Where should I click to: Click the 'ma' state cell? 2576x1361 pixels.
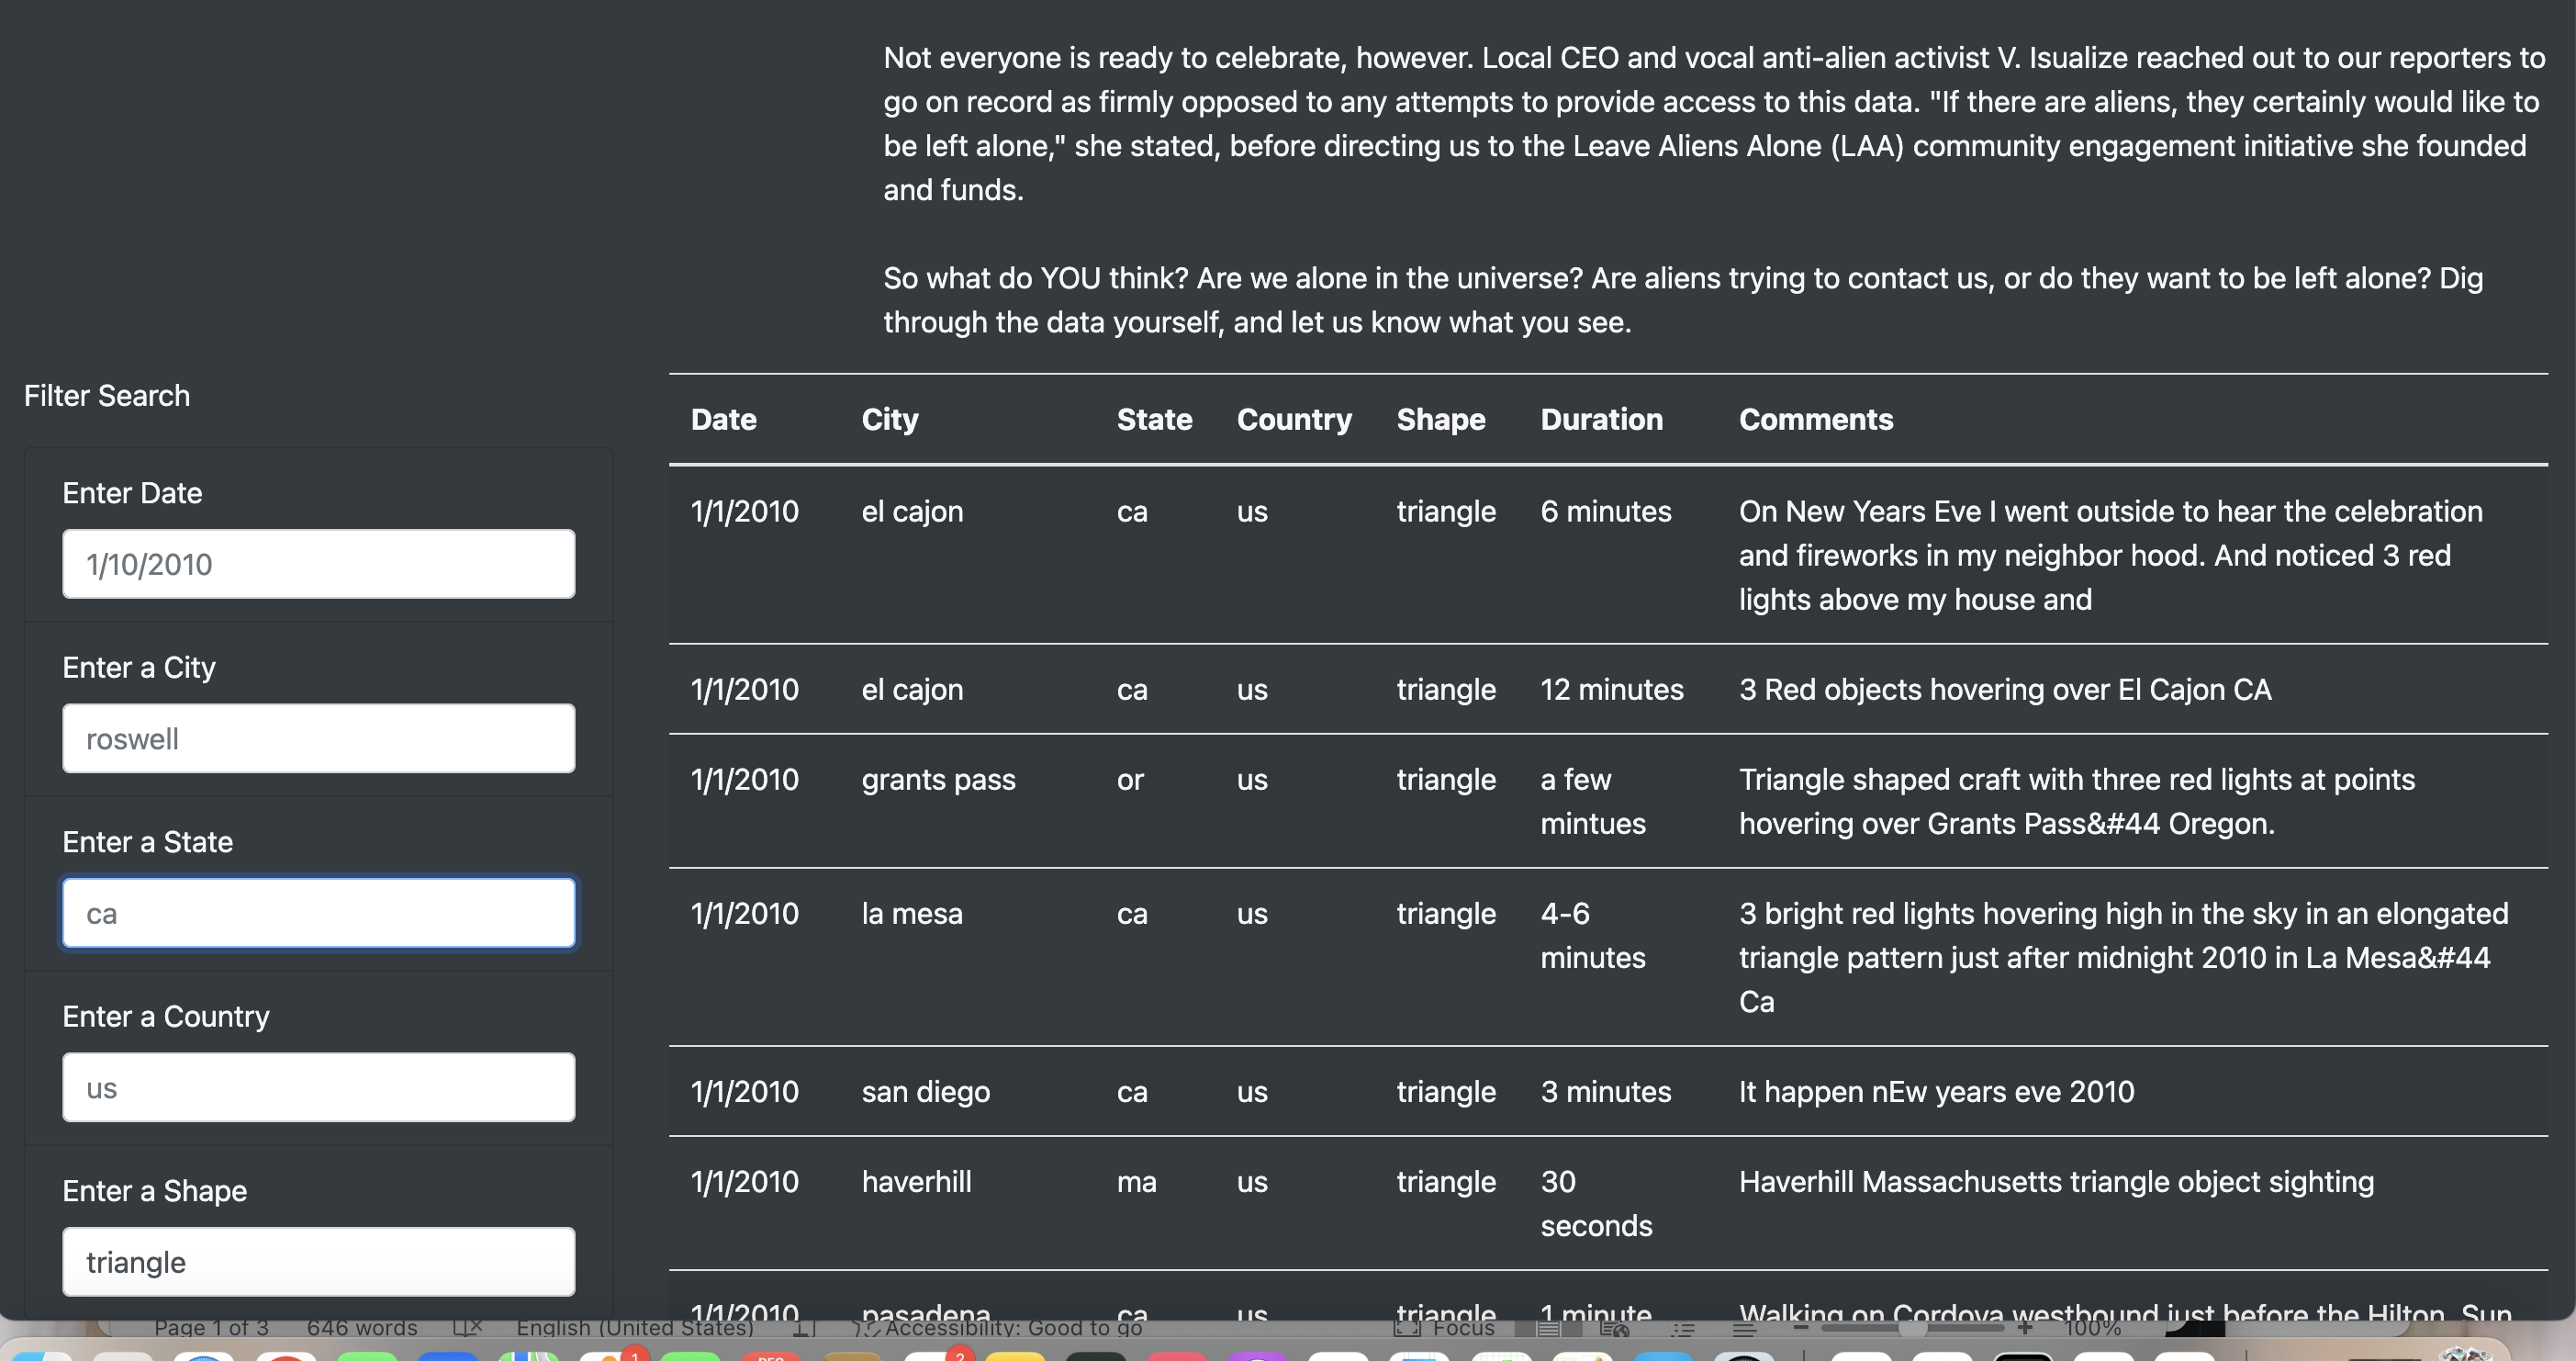coord(1137,1181)
